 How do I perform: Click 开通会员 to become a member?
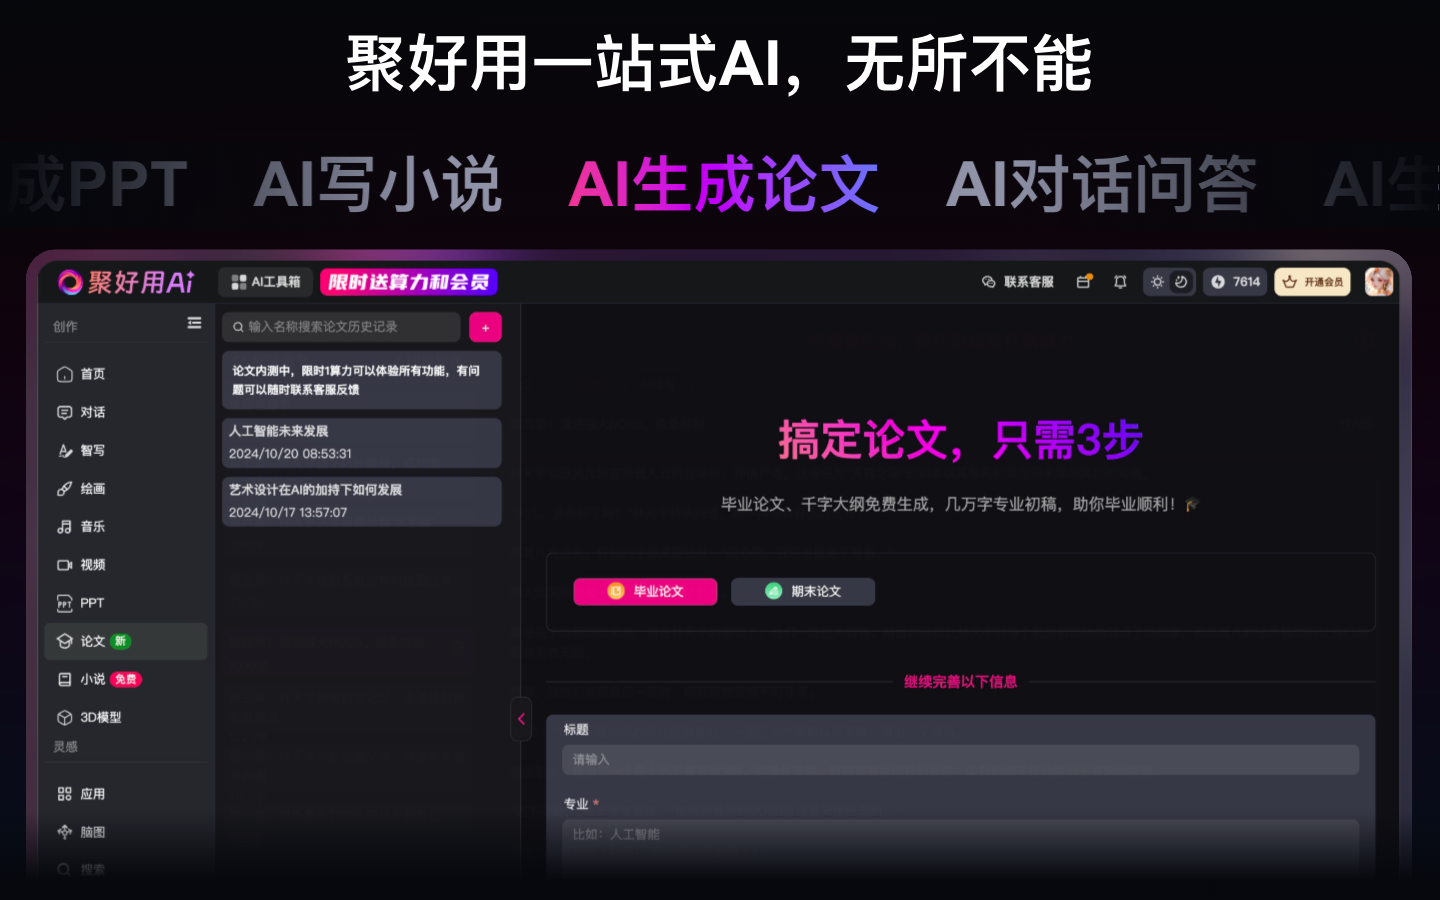coord(1312,282)
